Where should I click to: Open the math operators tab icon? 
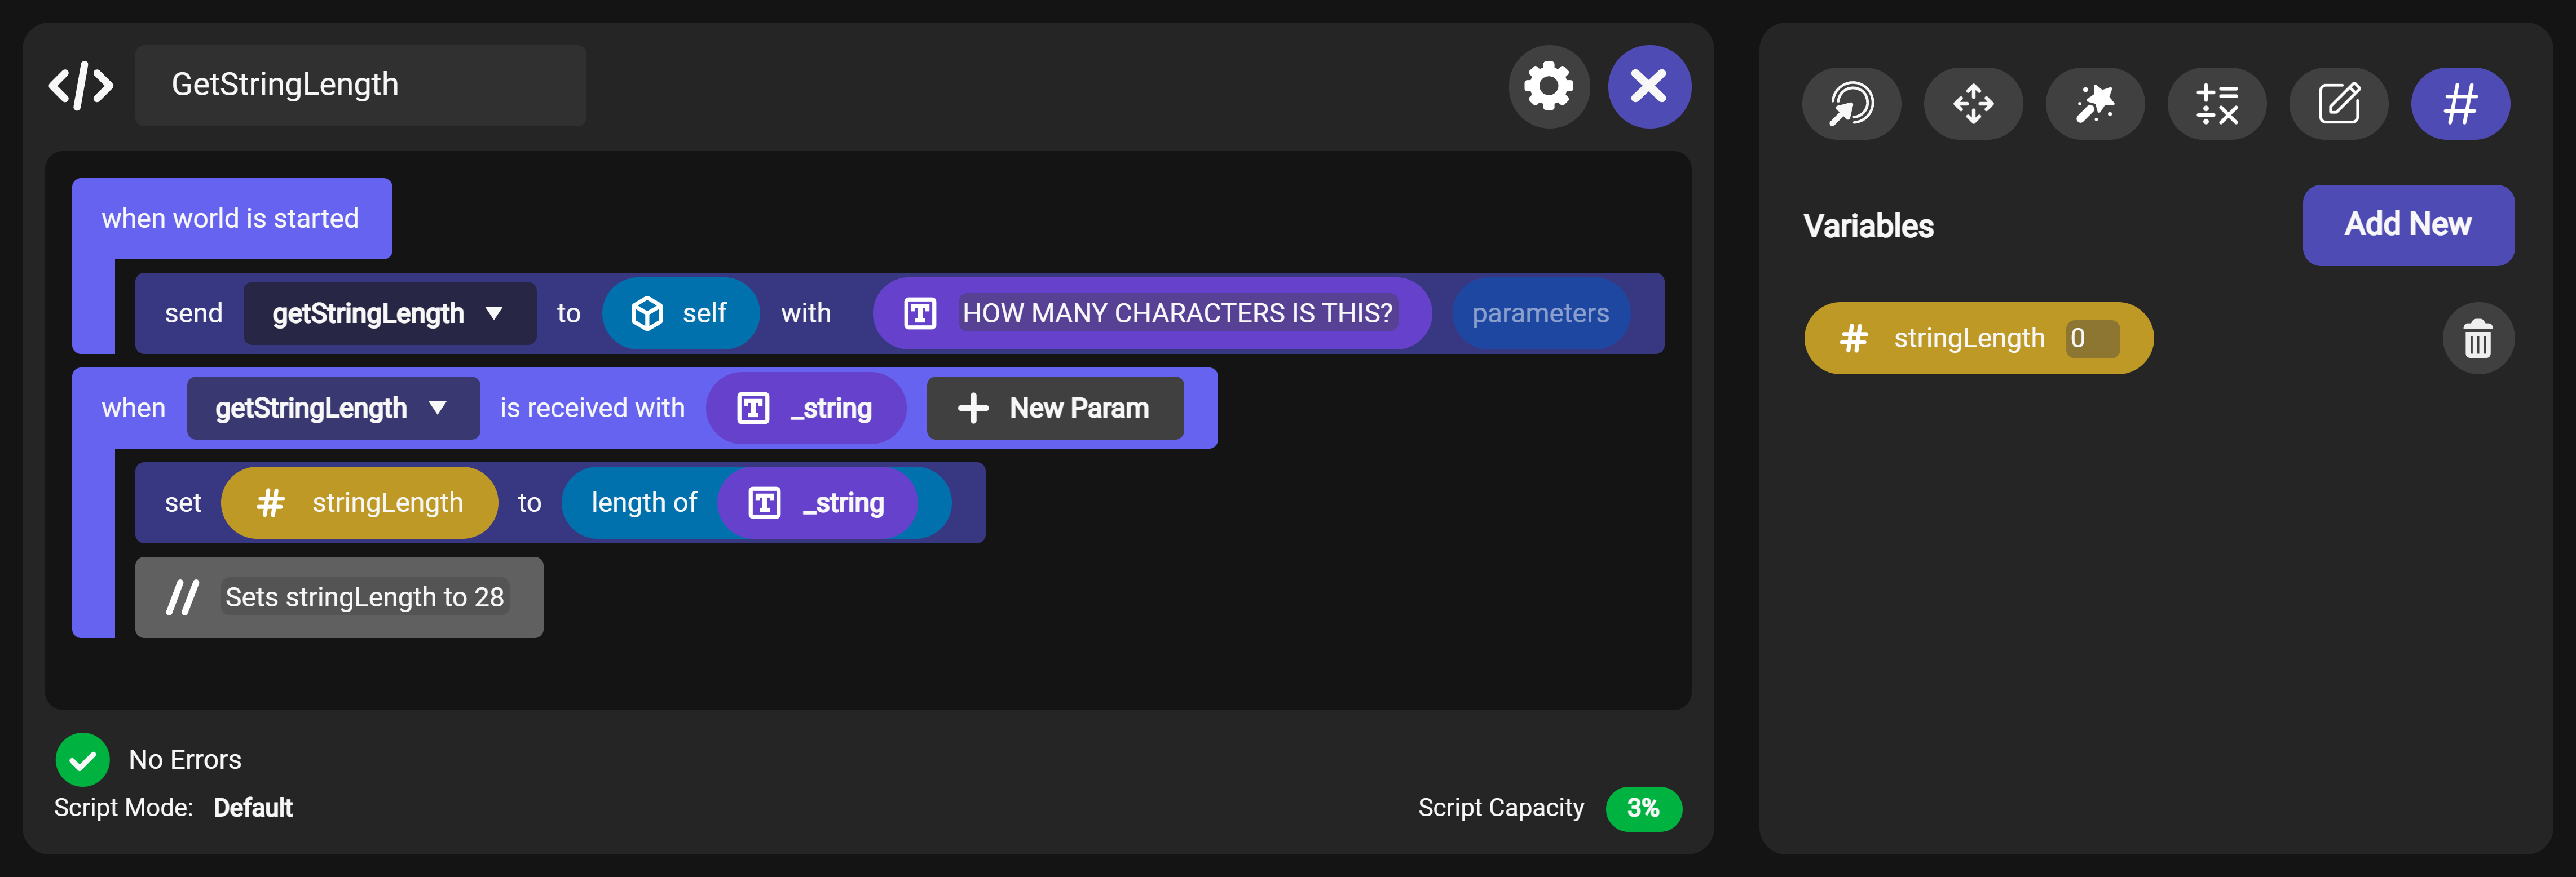[x=2216, y=104]
